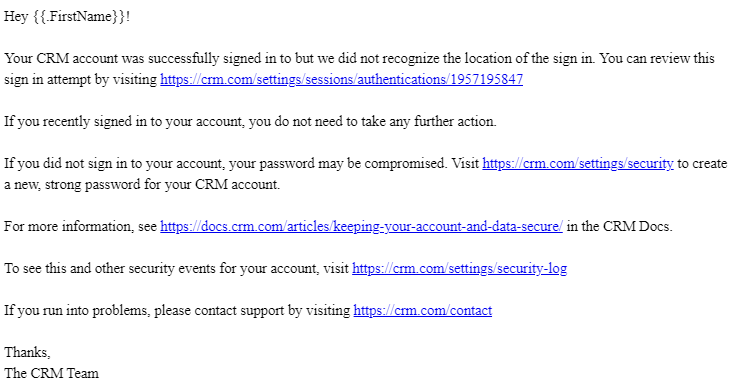Click "The CRM Team" signature line
This screenshot has width=735, height=391.
52,373
